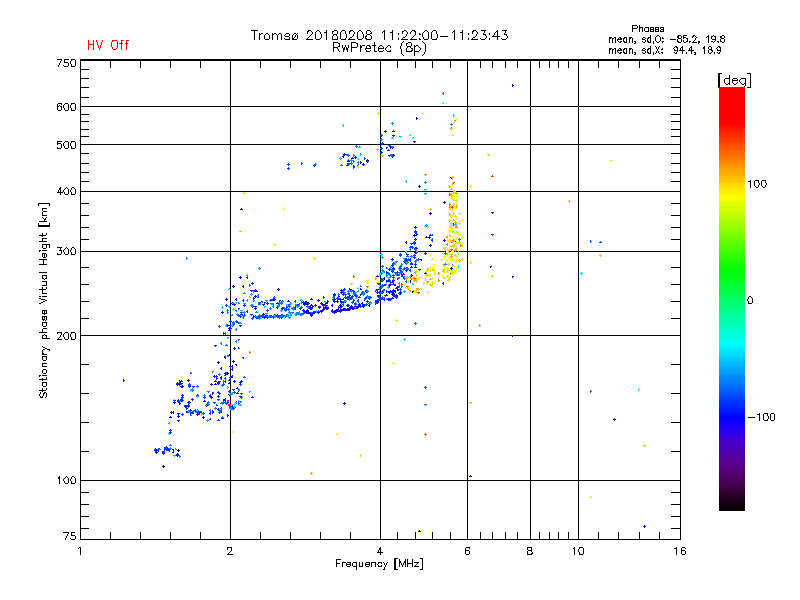
Task: Click the x-axis tick label '10'
Action: tap(578, 551)
